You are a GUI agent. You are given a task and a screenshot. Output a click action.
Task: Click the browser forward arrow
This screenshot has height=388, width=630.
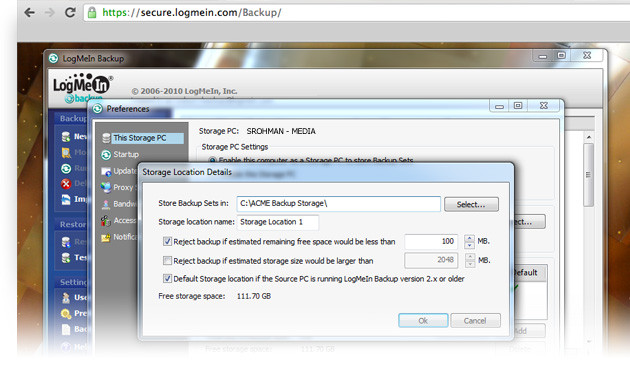point(49,12)
